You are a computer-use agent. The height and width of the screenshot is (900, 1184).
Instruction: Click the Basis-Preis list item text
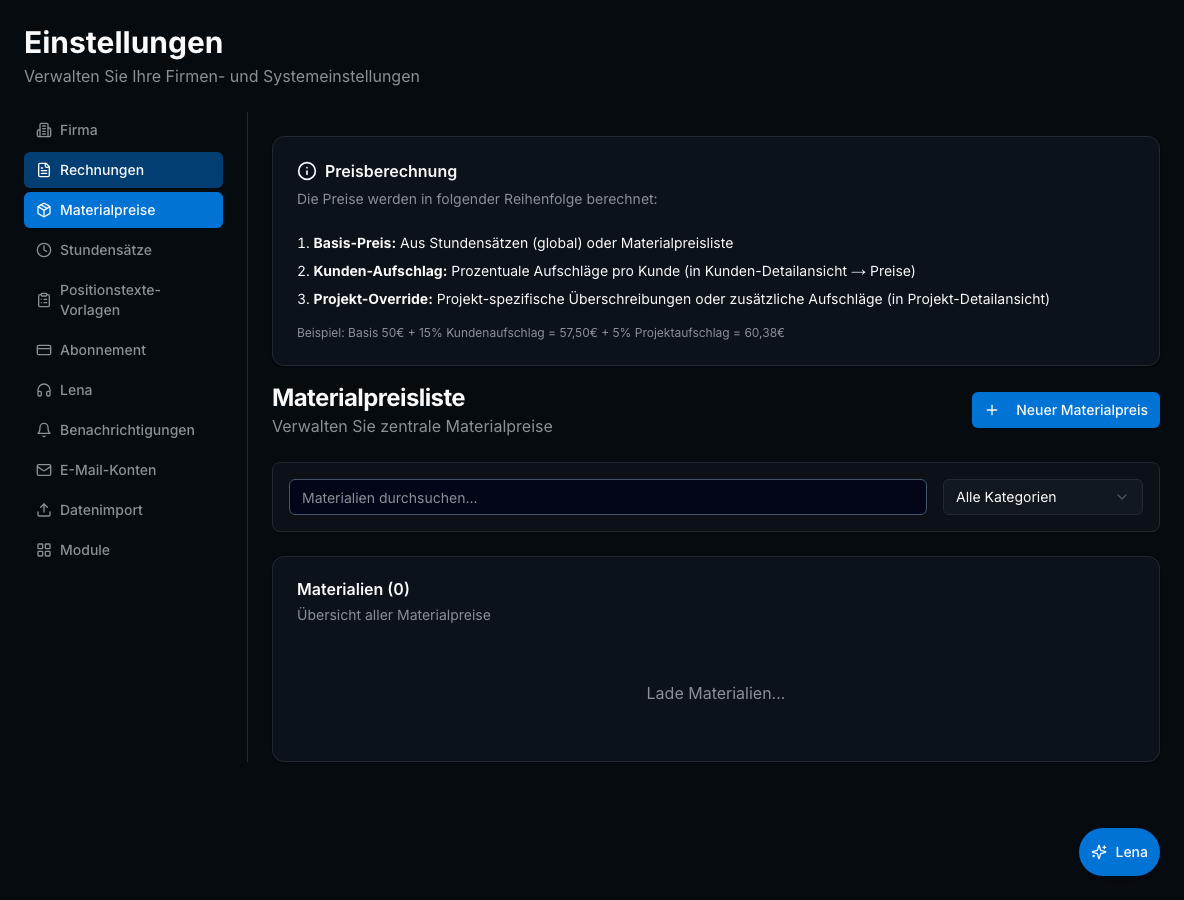515,243
